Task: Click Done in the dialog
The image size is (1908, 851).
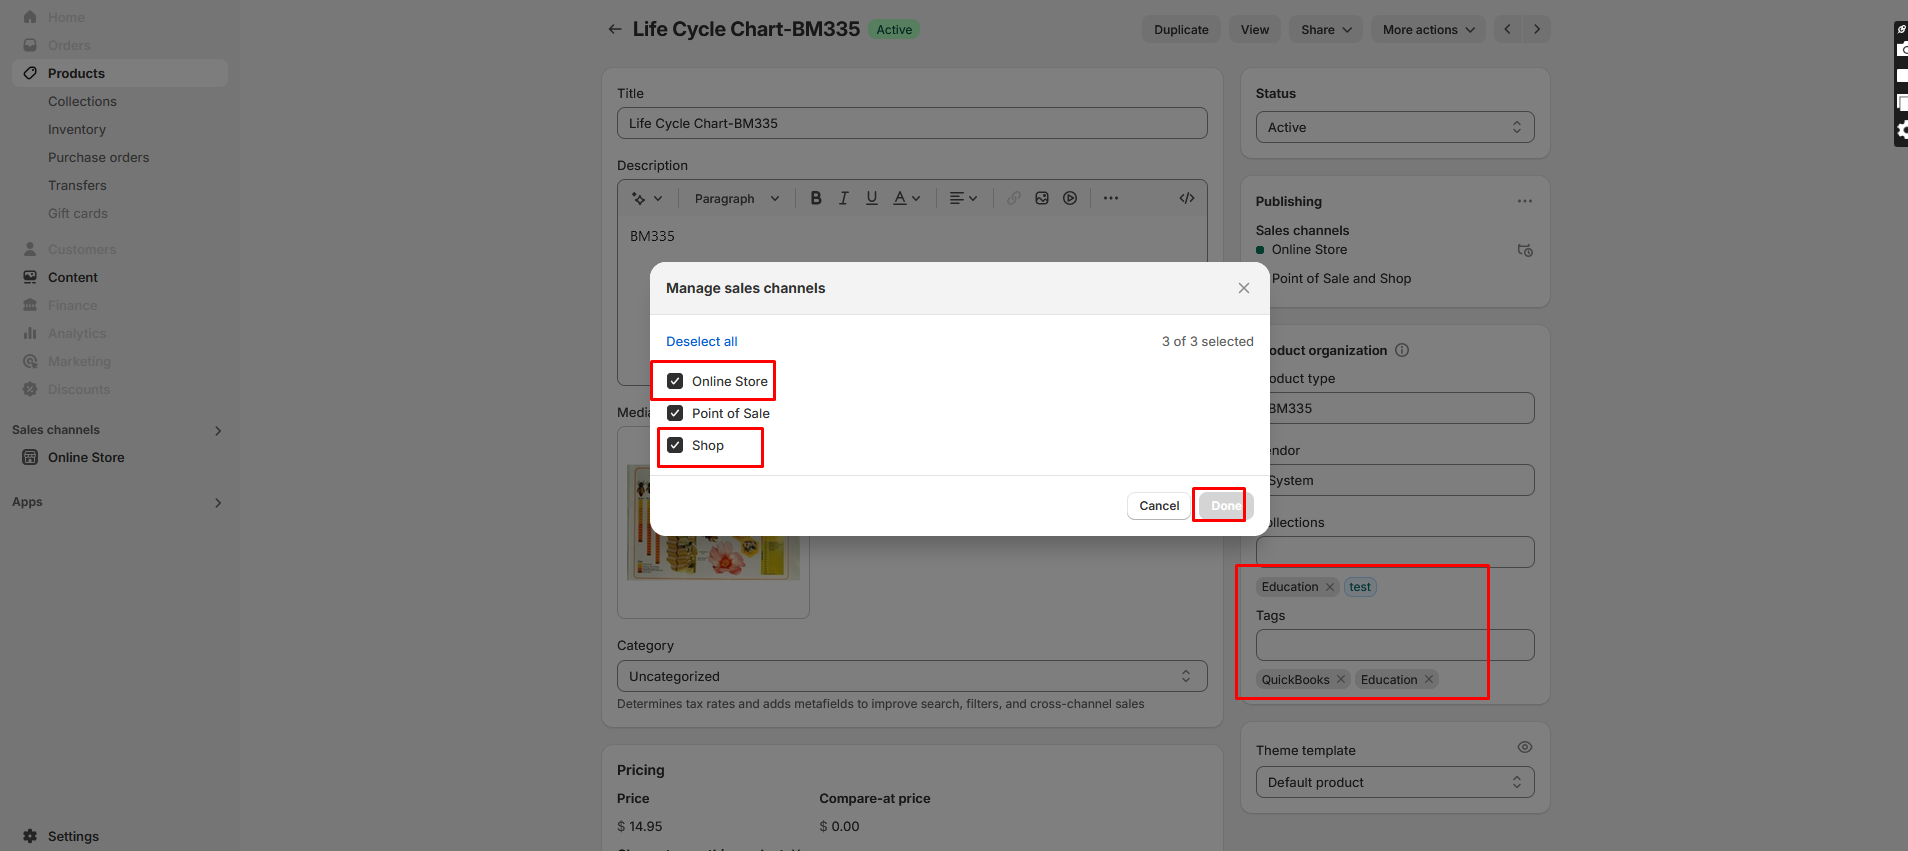Action: pyautogui.click(x=1226, y=506)
